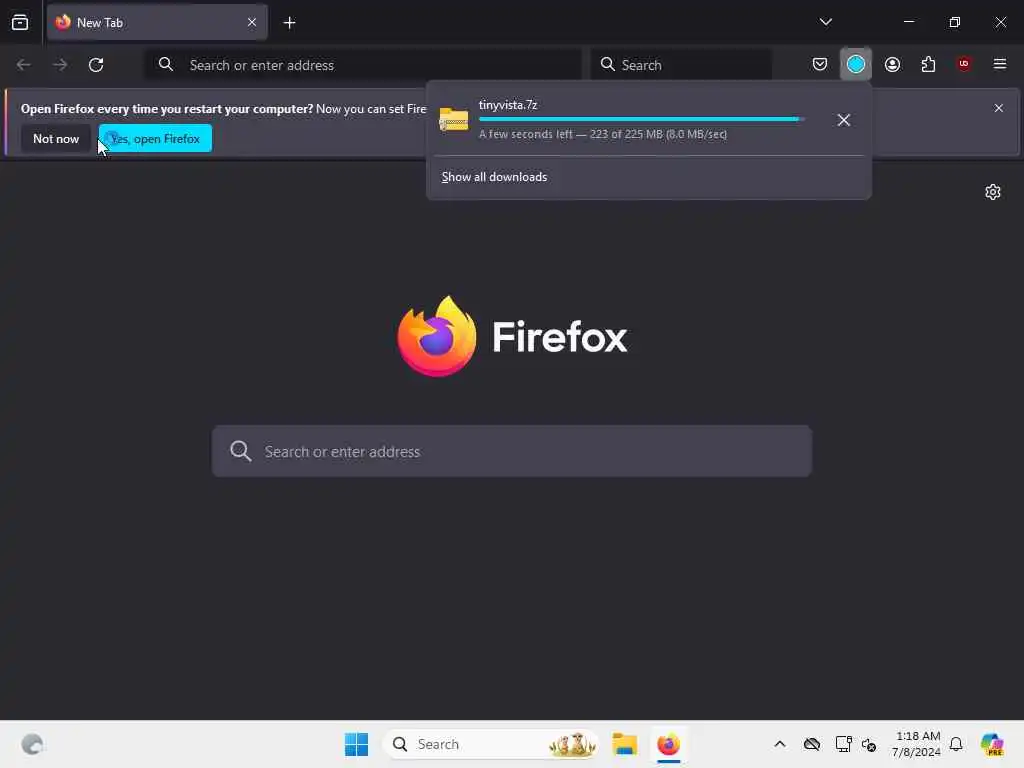This screenshot has height=768, width=1024.
Task: Open the Extensions puzzle icon
Action: 928,64
